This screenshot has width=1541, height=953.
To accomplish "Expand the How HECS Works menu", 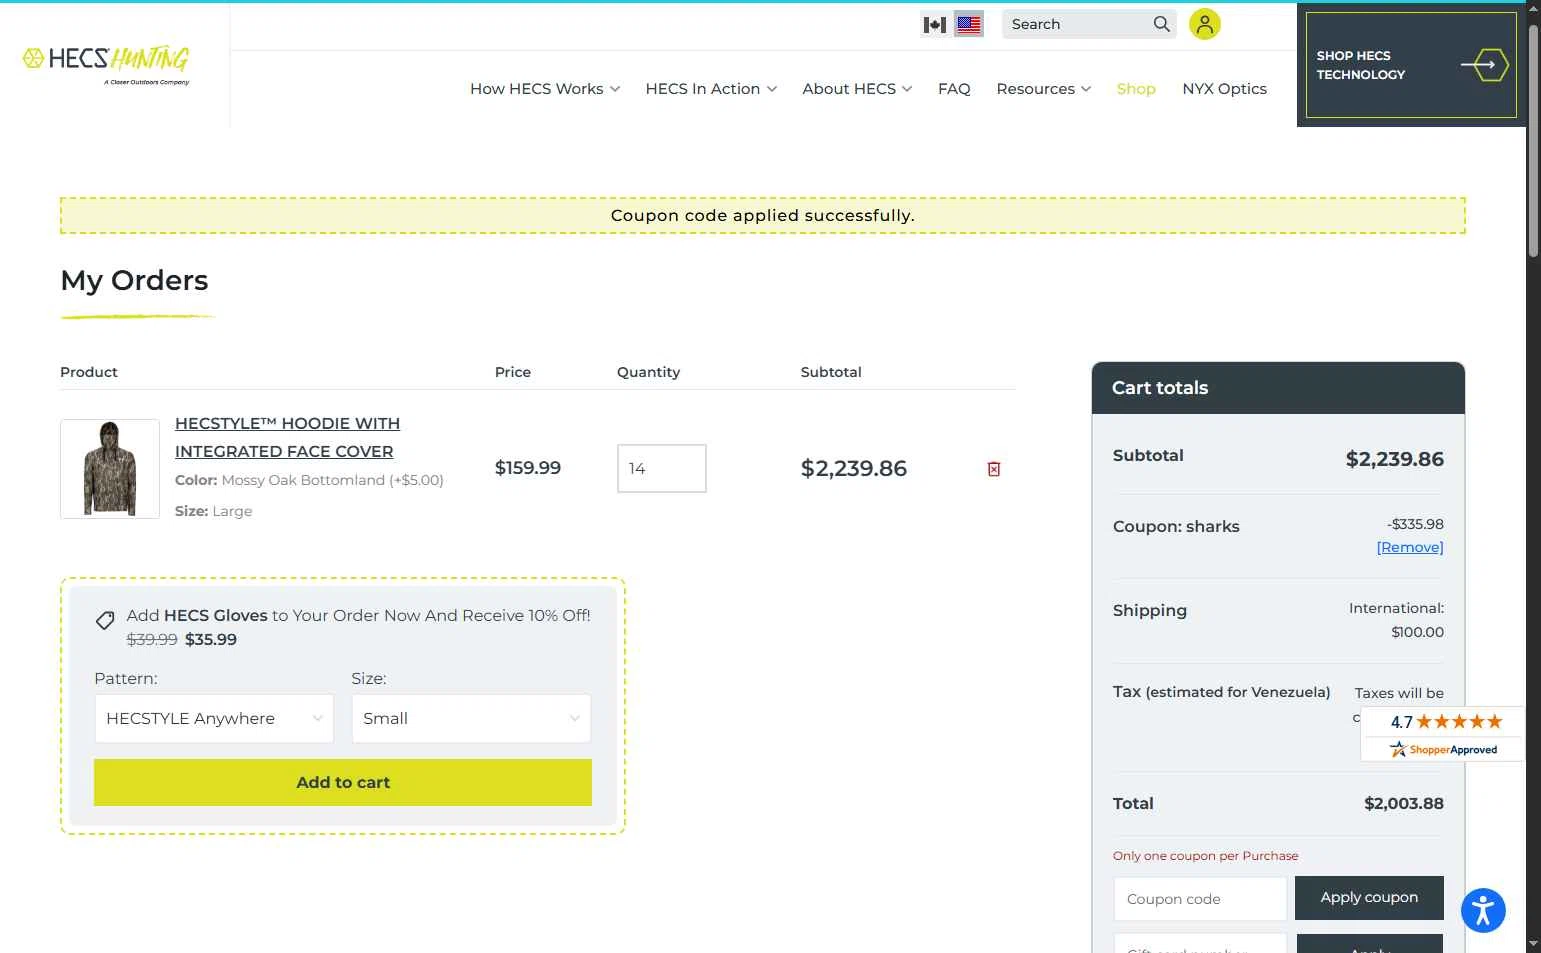I will tap(545, 89).
